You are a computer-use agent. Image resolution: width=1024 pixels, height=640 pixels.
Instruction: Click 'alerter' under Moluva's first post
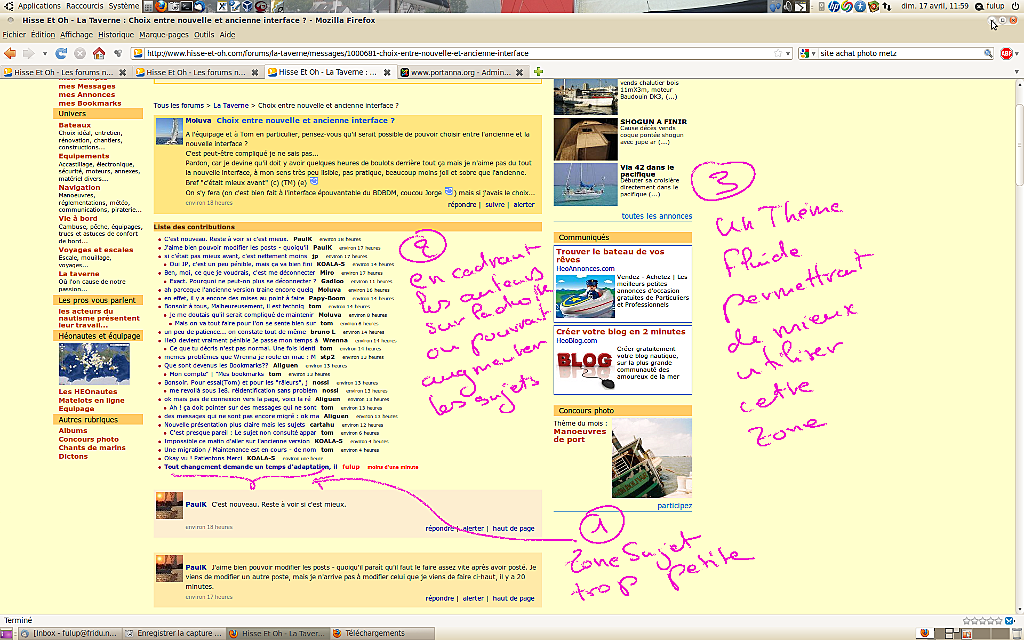click(524, 204)
